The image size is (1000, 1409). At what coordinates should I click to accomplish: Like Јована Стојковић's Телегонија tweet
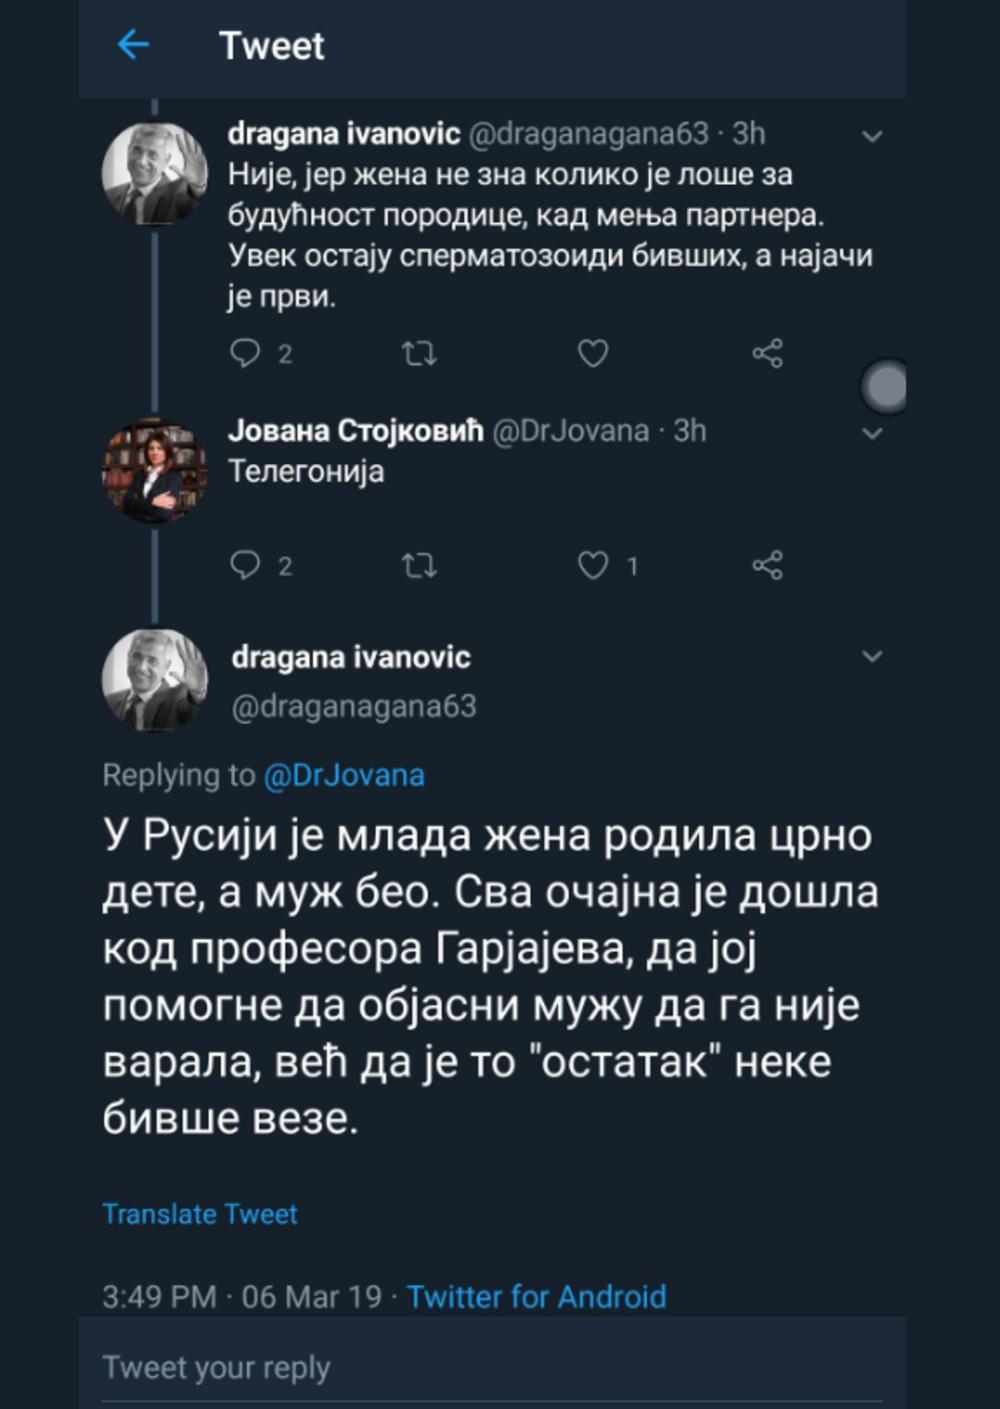point(593,566)
